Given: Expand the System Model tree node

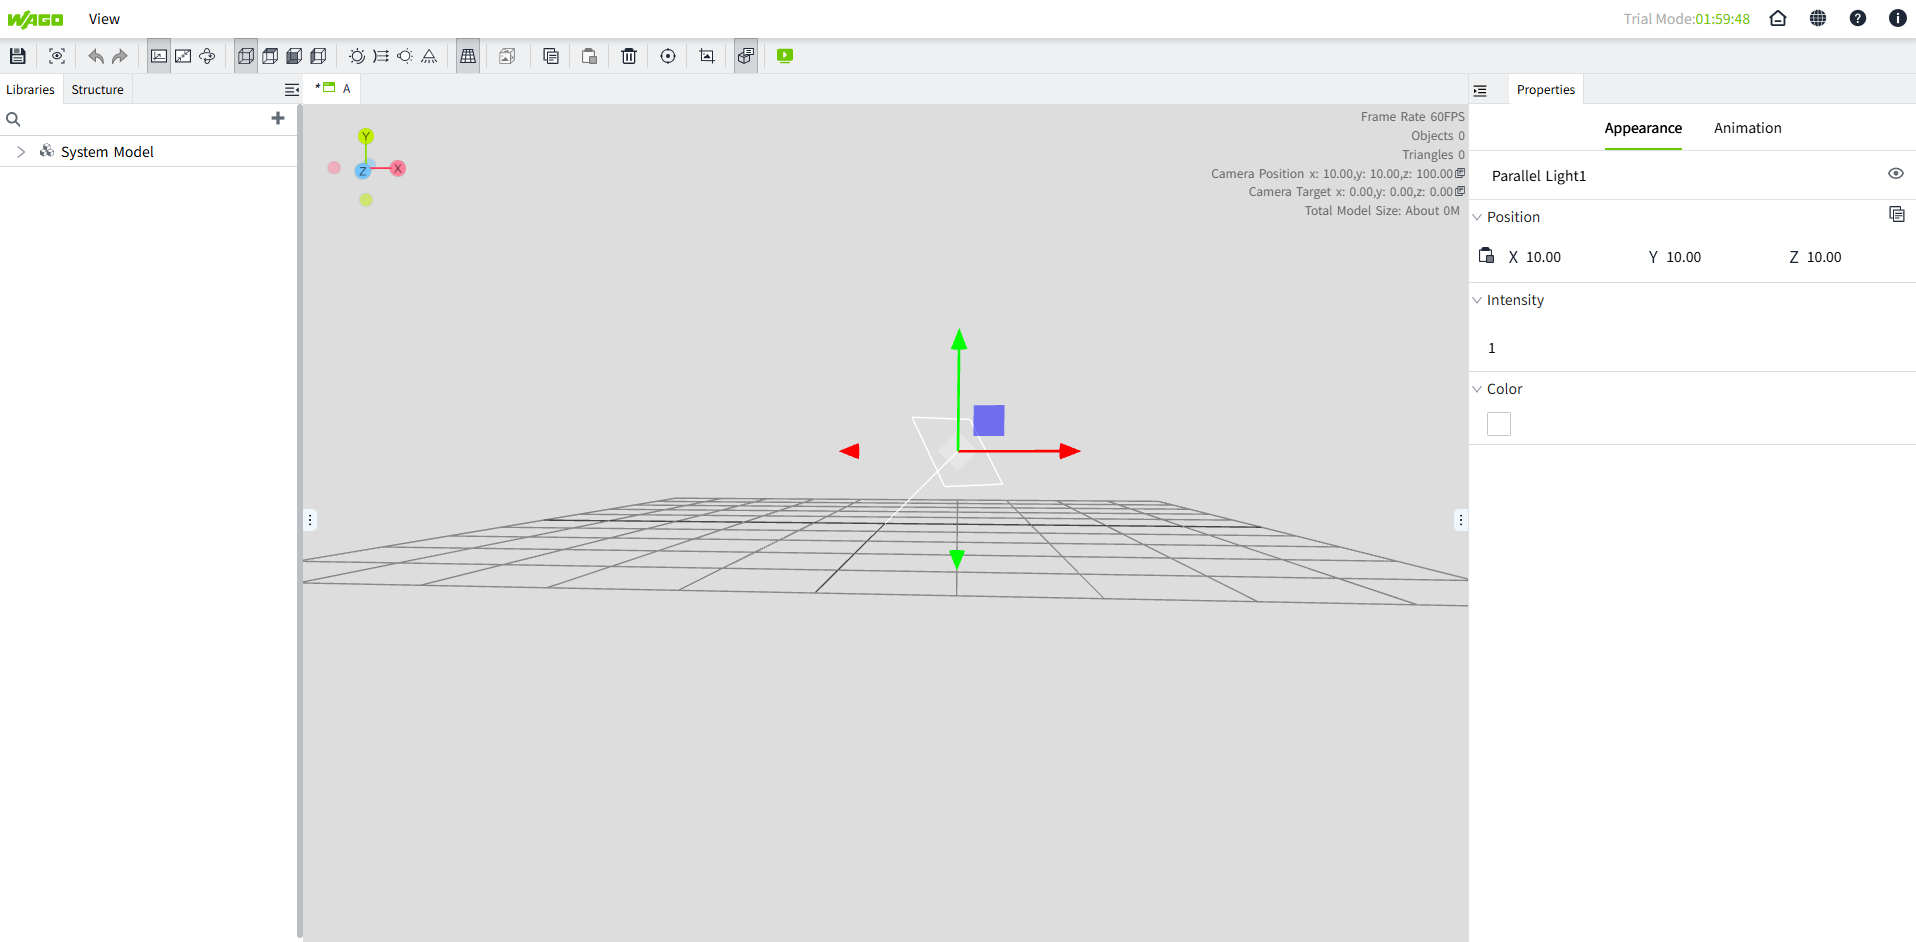Looking at the screenshot, I should [x=21, y=152].
